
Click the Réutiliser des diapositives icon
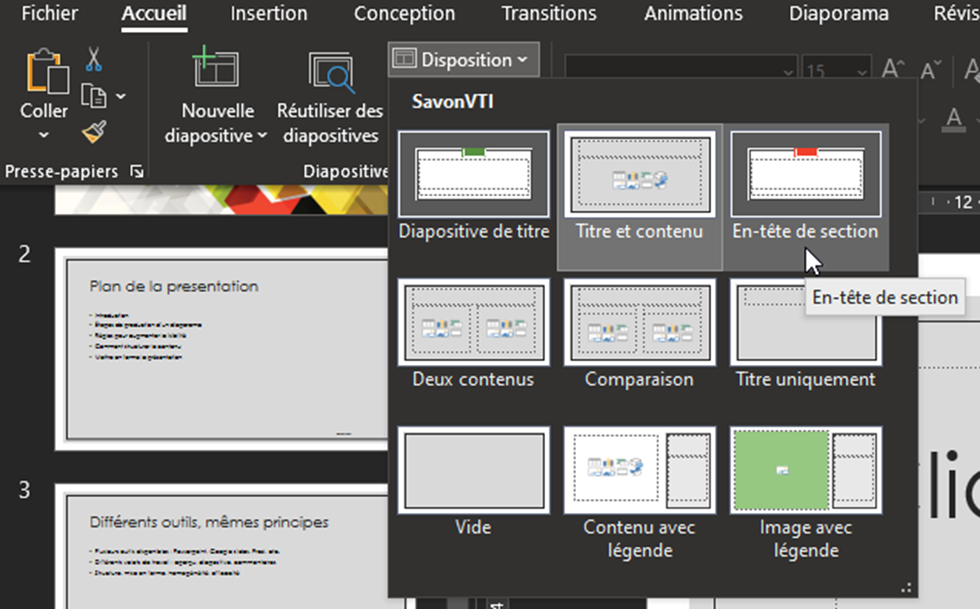[330, 71]
